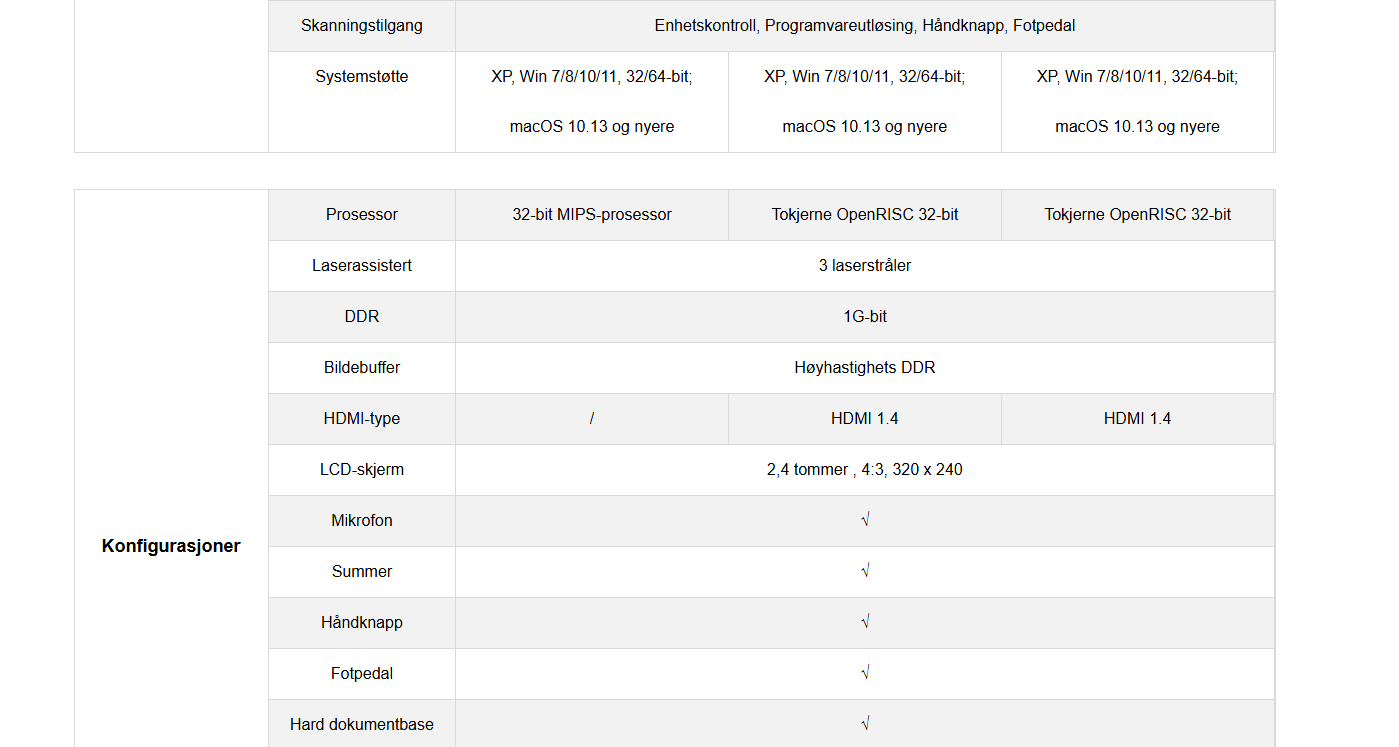The width and height of the screenshot is (1399, 747).
Task: Click the LCD-skjerm row label
Action: (x=362, y=469)
